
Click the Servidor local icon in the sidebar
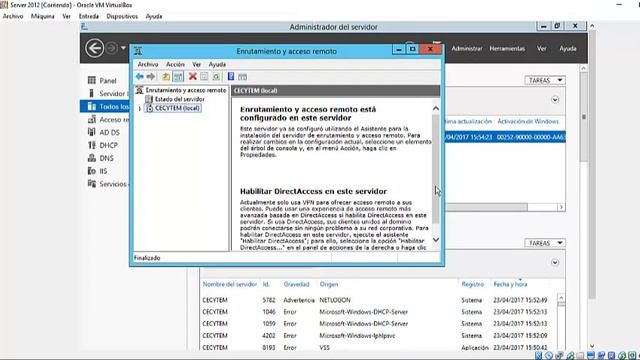coord(92,93)
